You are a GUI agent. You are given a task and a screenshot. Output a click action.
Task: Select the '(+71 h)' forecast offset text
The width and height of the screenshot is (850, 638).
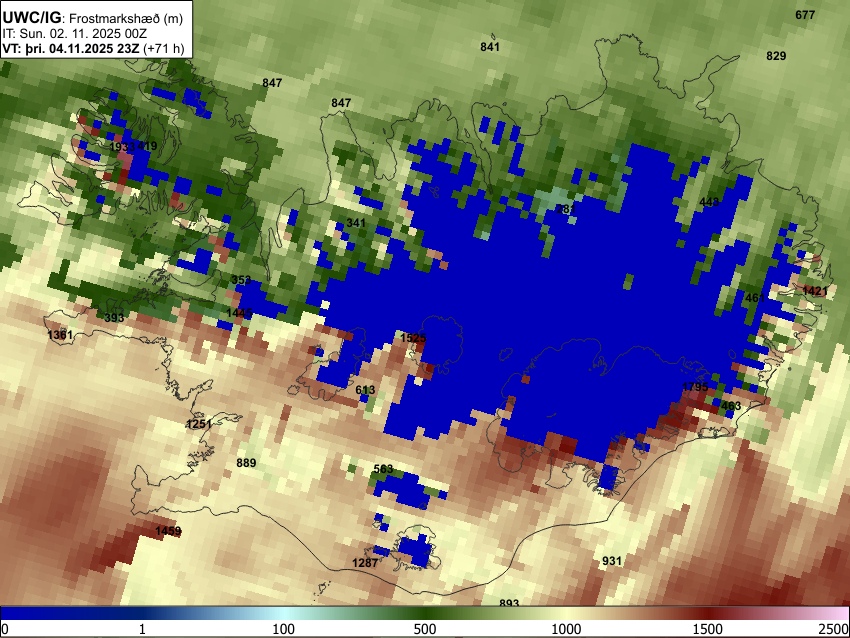(x=164, y=49)
